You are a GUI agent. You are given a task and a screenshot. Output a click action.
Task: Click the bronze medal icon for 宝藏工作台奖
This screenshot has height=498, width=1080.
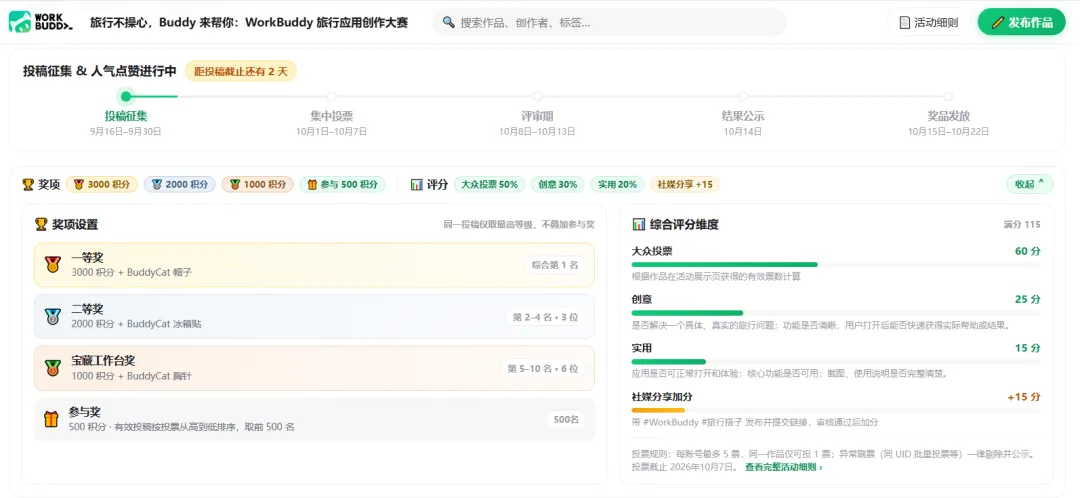tap(53, 368)
